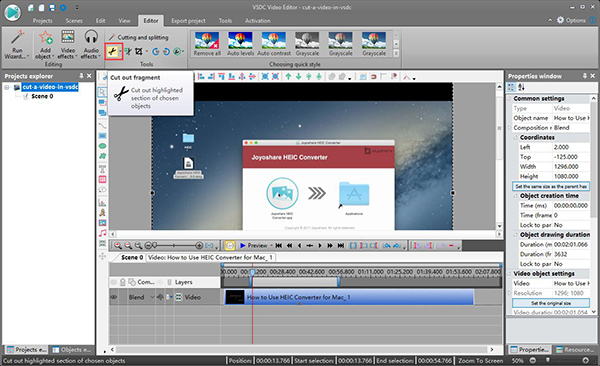
Task: Click the Cut out fragment scissors tool
Action: [x=112, y=51]
